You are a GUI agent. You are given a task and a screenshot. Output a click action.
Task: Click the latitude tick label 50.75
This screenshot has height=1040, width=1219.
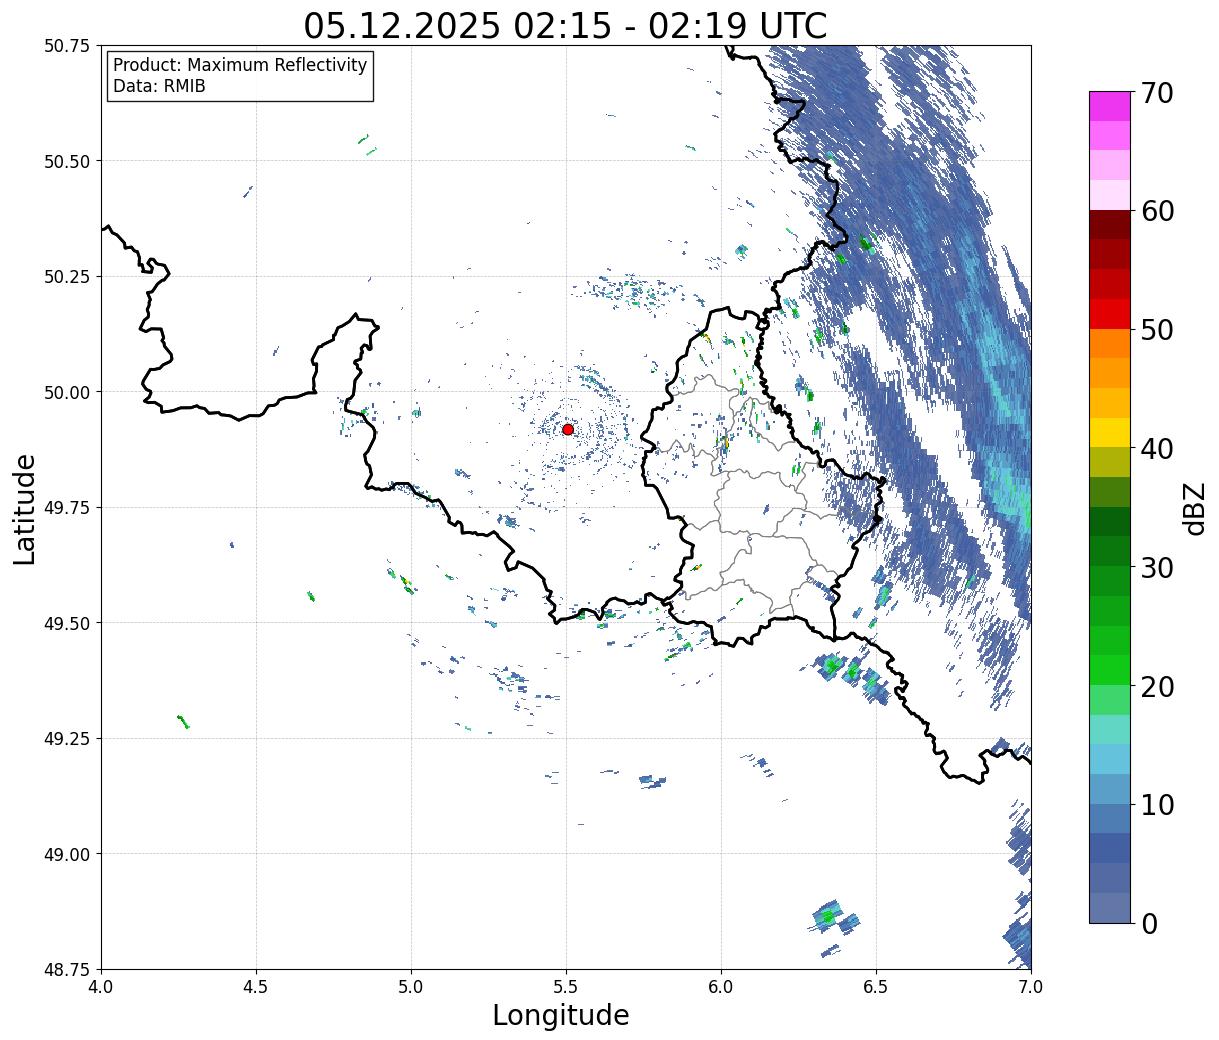(67, 46)
